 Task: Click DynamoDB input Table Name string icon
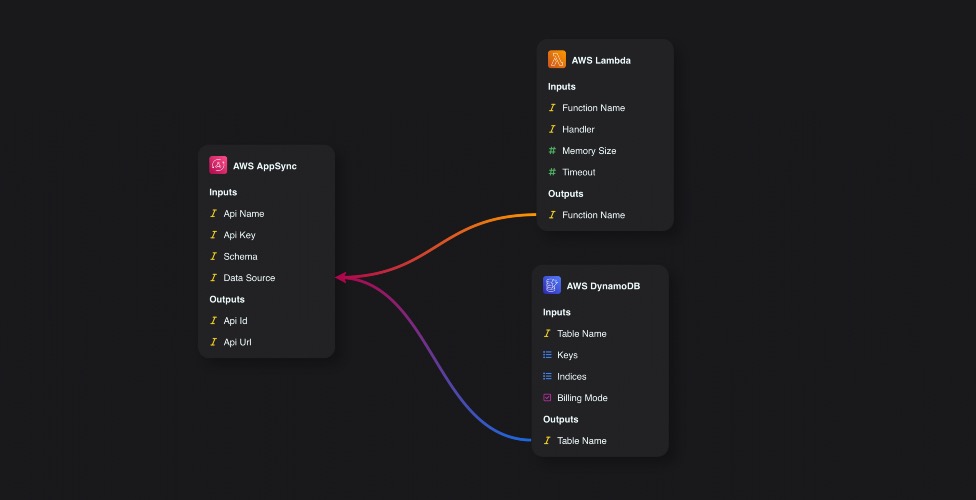click(x=547, y=333)
